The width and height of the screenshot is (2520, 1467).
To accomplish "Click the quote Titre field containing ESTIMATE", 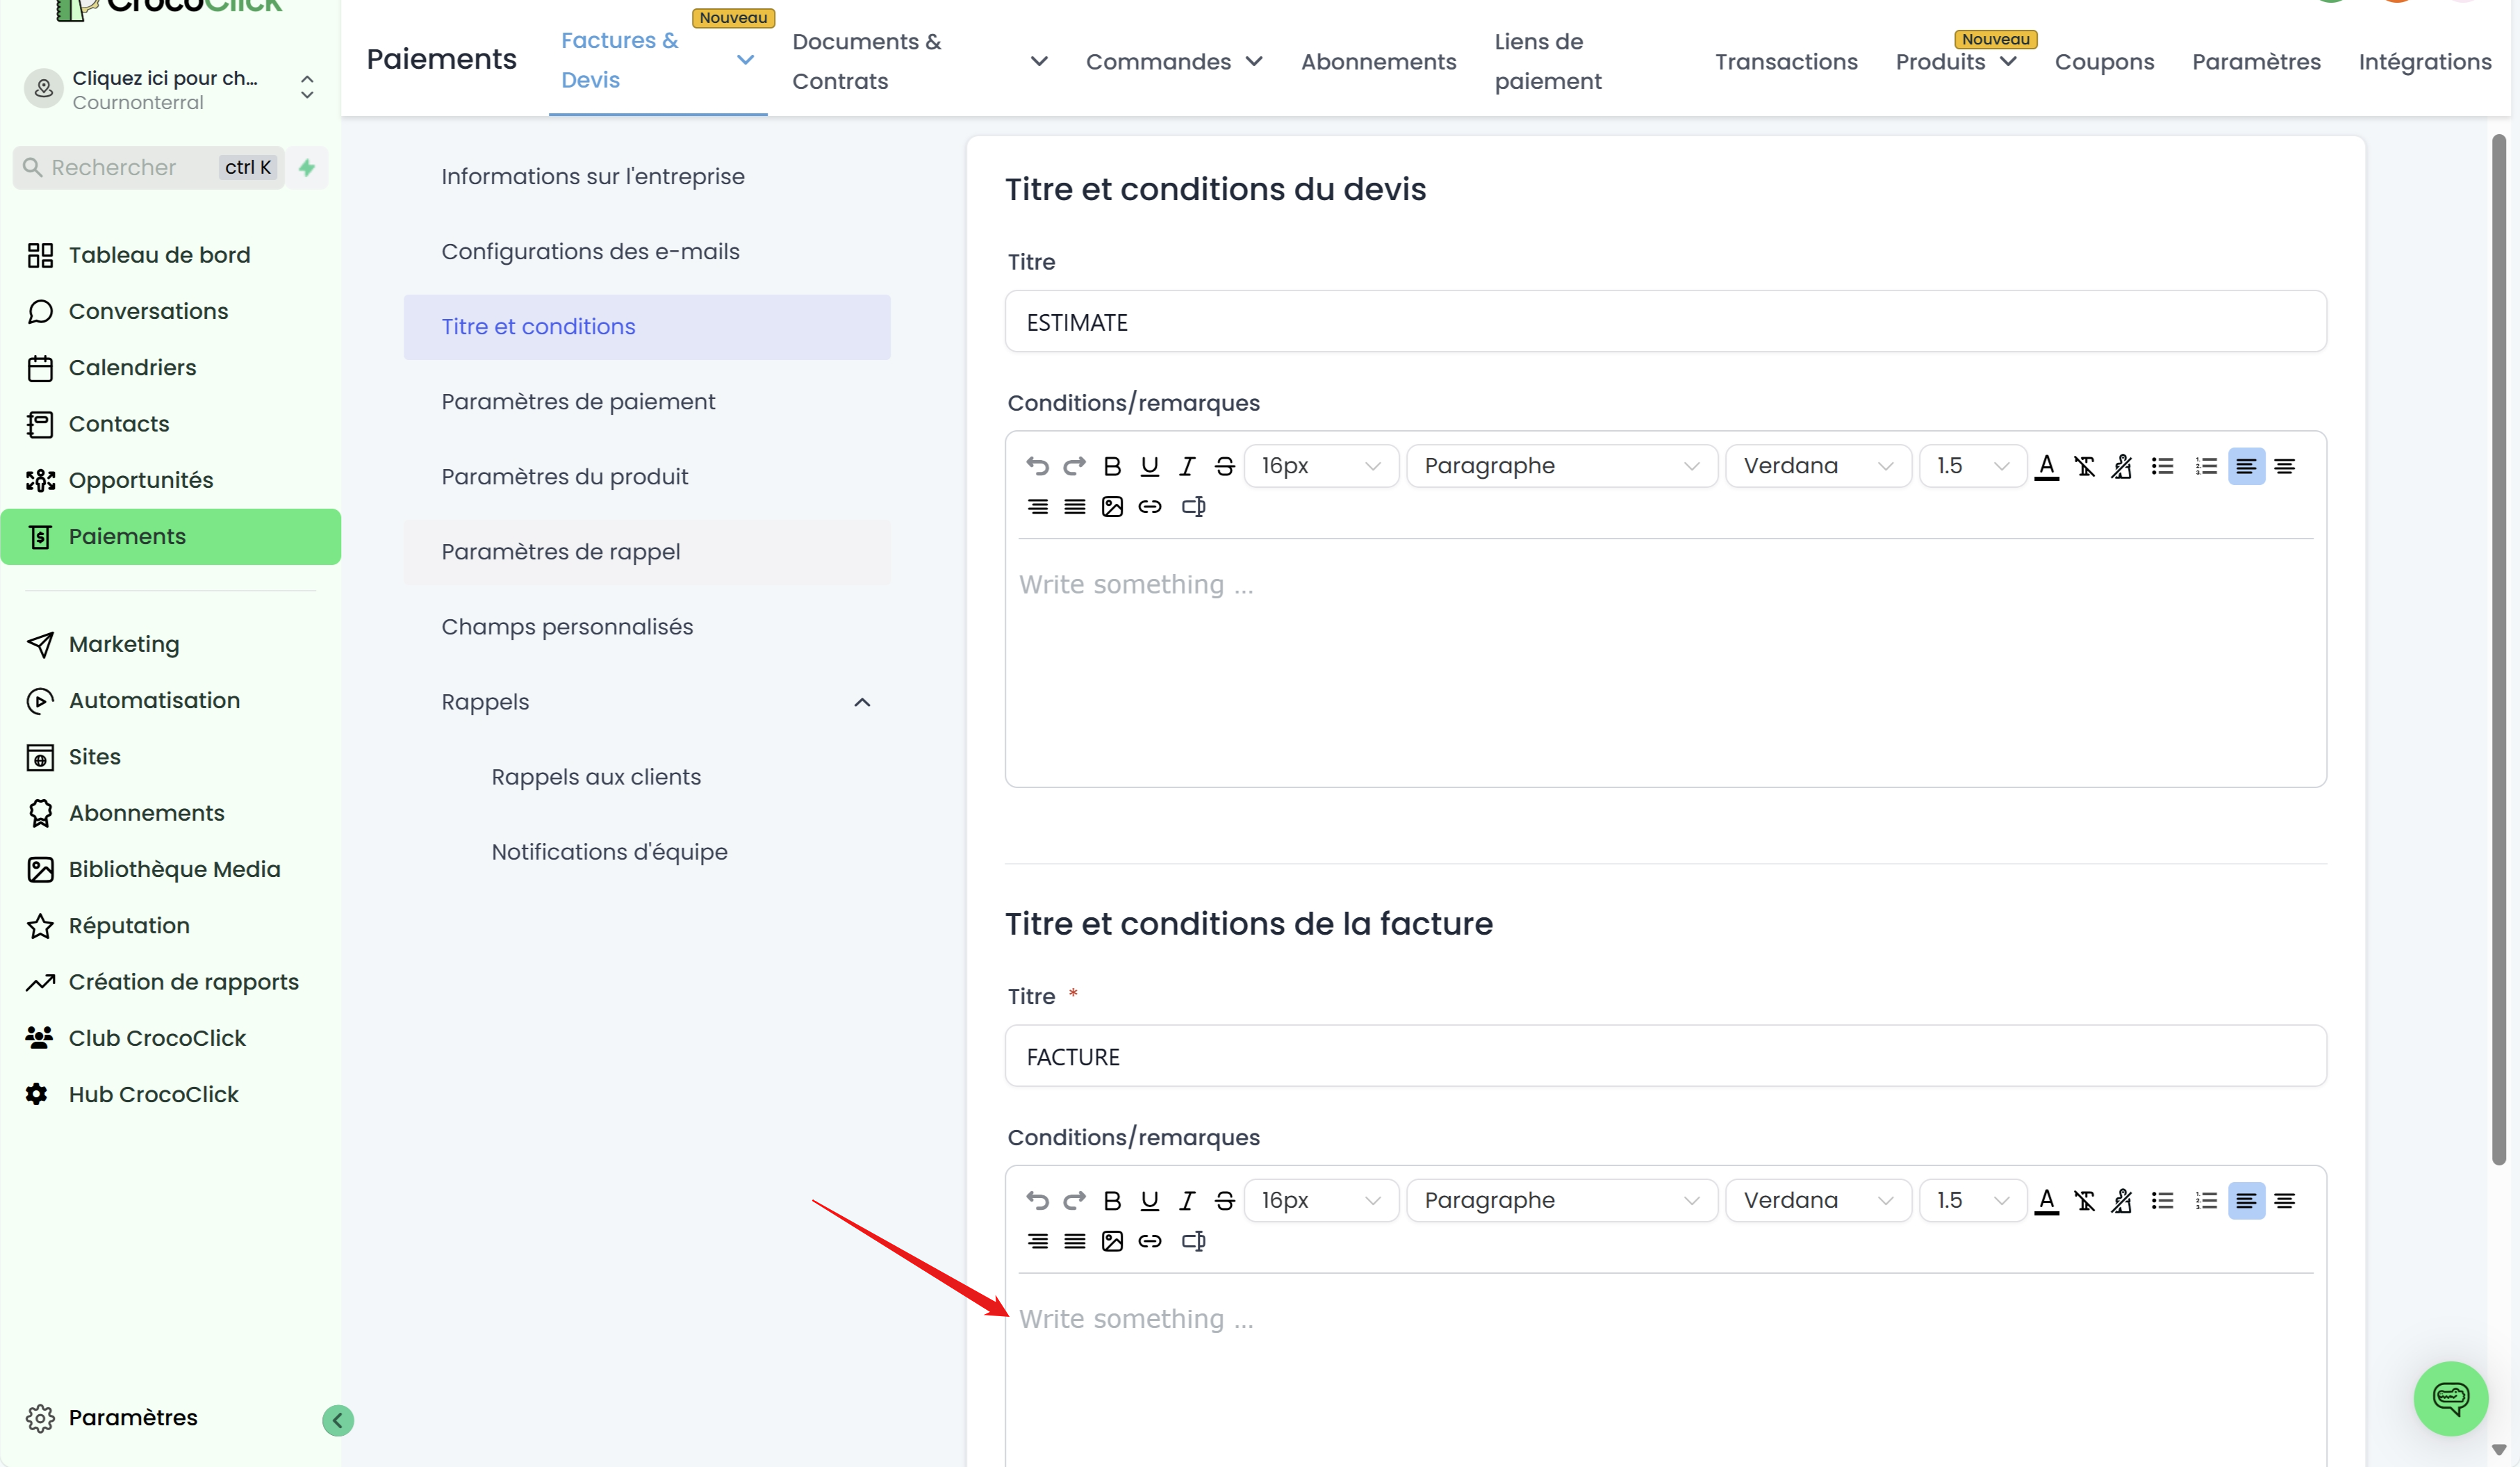I will [x=1665, y=322].
